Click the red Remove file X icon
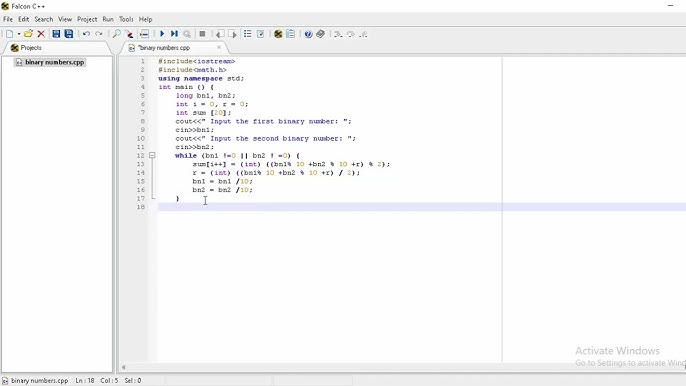The width and height of the screenshot is (686, 386). [x=41, y=34]
